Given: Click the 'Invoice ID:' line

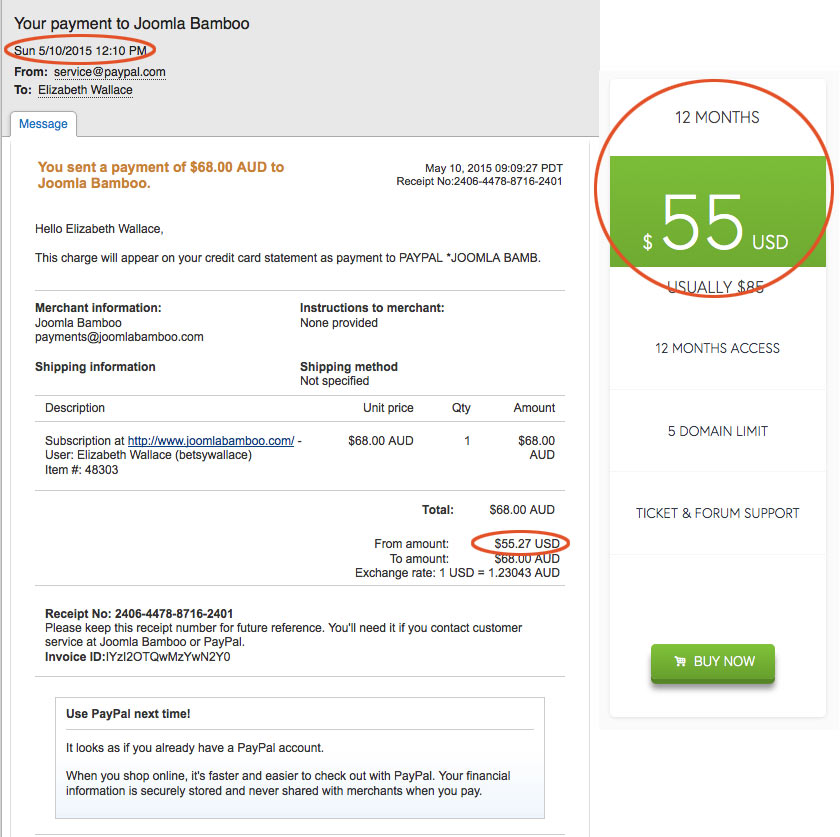Looking at the screenshot, I should tap(138, 657).
